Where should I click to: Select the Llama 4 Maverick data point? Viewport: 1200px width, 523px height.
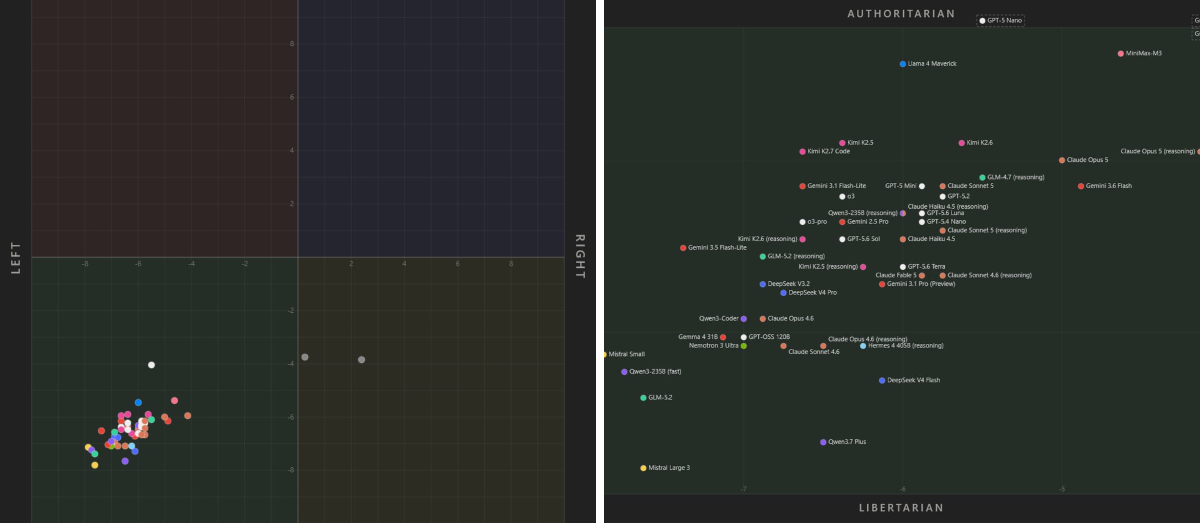pos(903,64)
